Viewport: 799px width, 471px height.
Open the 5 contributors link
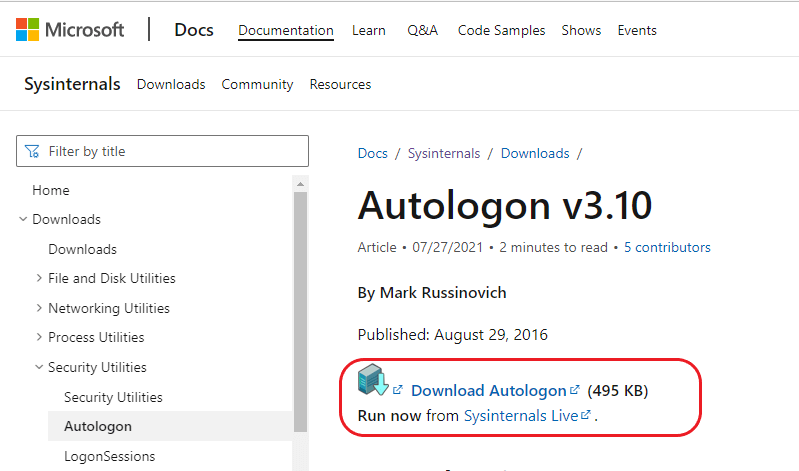(667, 247)
